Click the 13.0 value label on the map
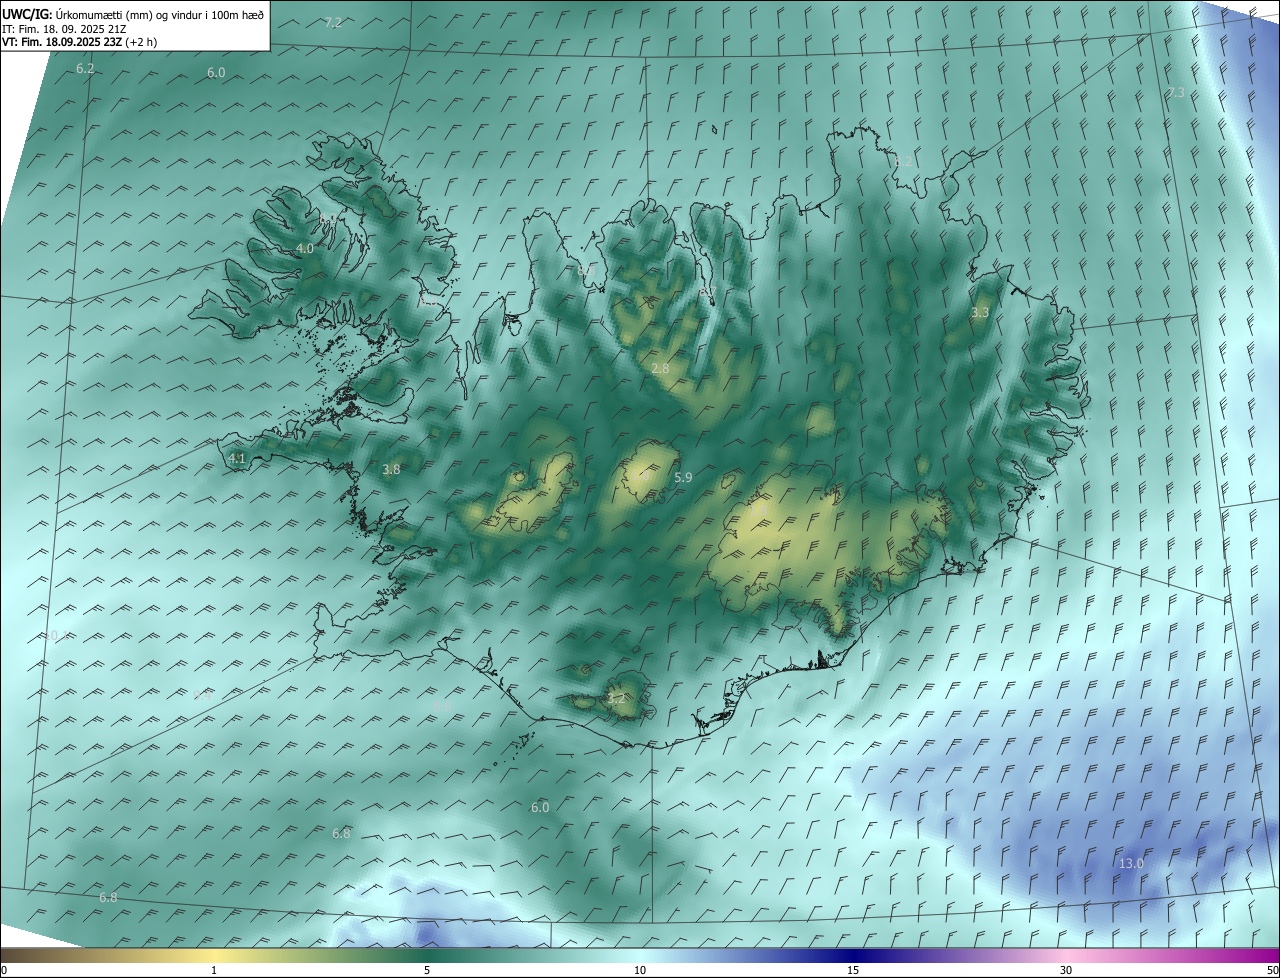 point(1130,864)
